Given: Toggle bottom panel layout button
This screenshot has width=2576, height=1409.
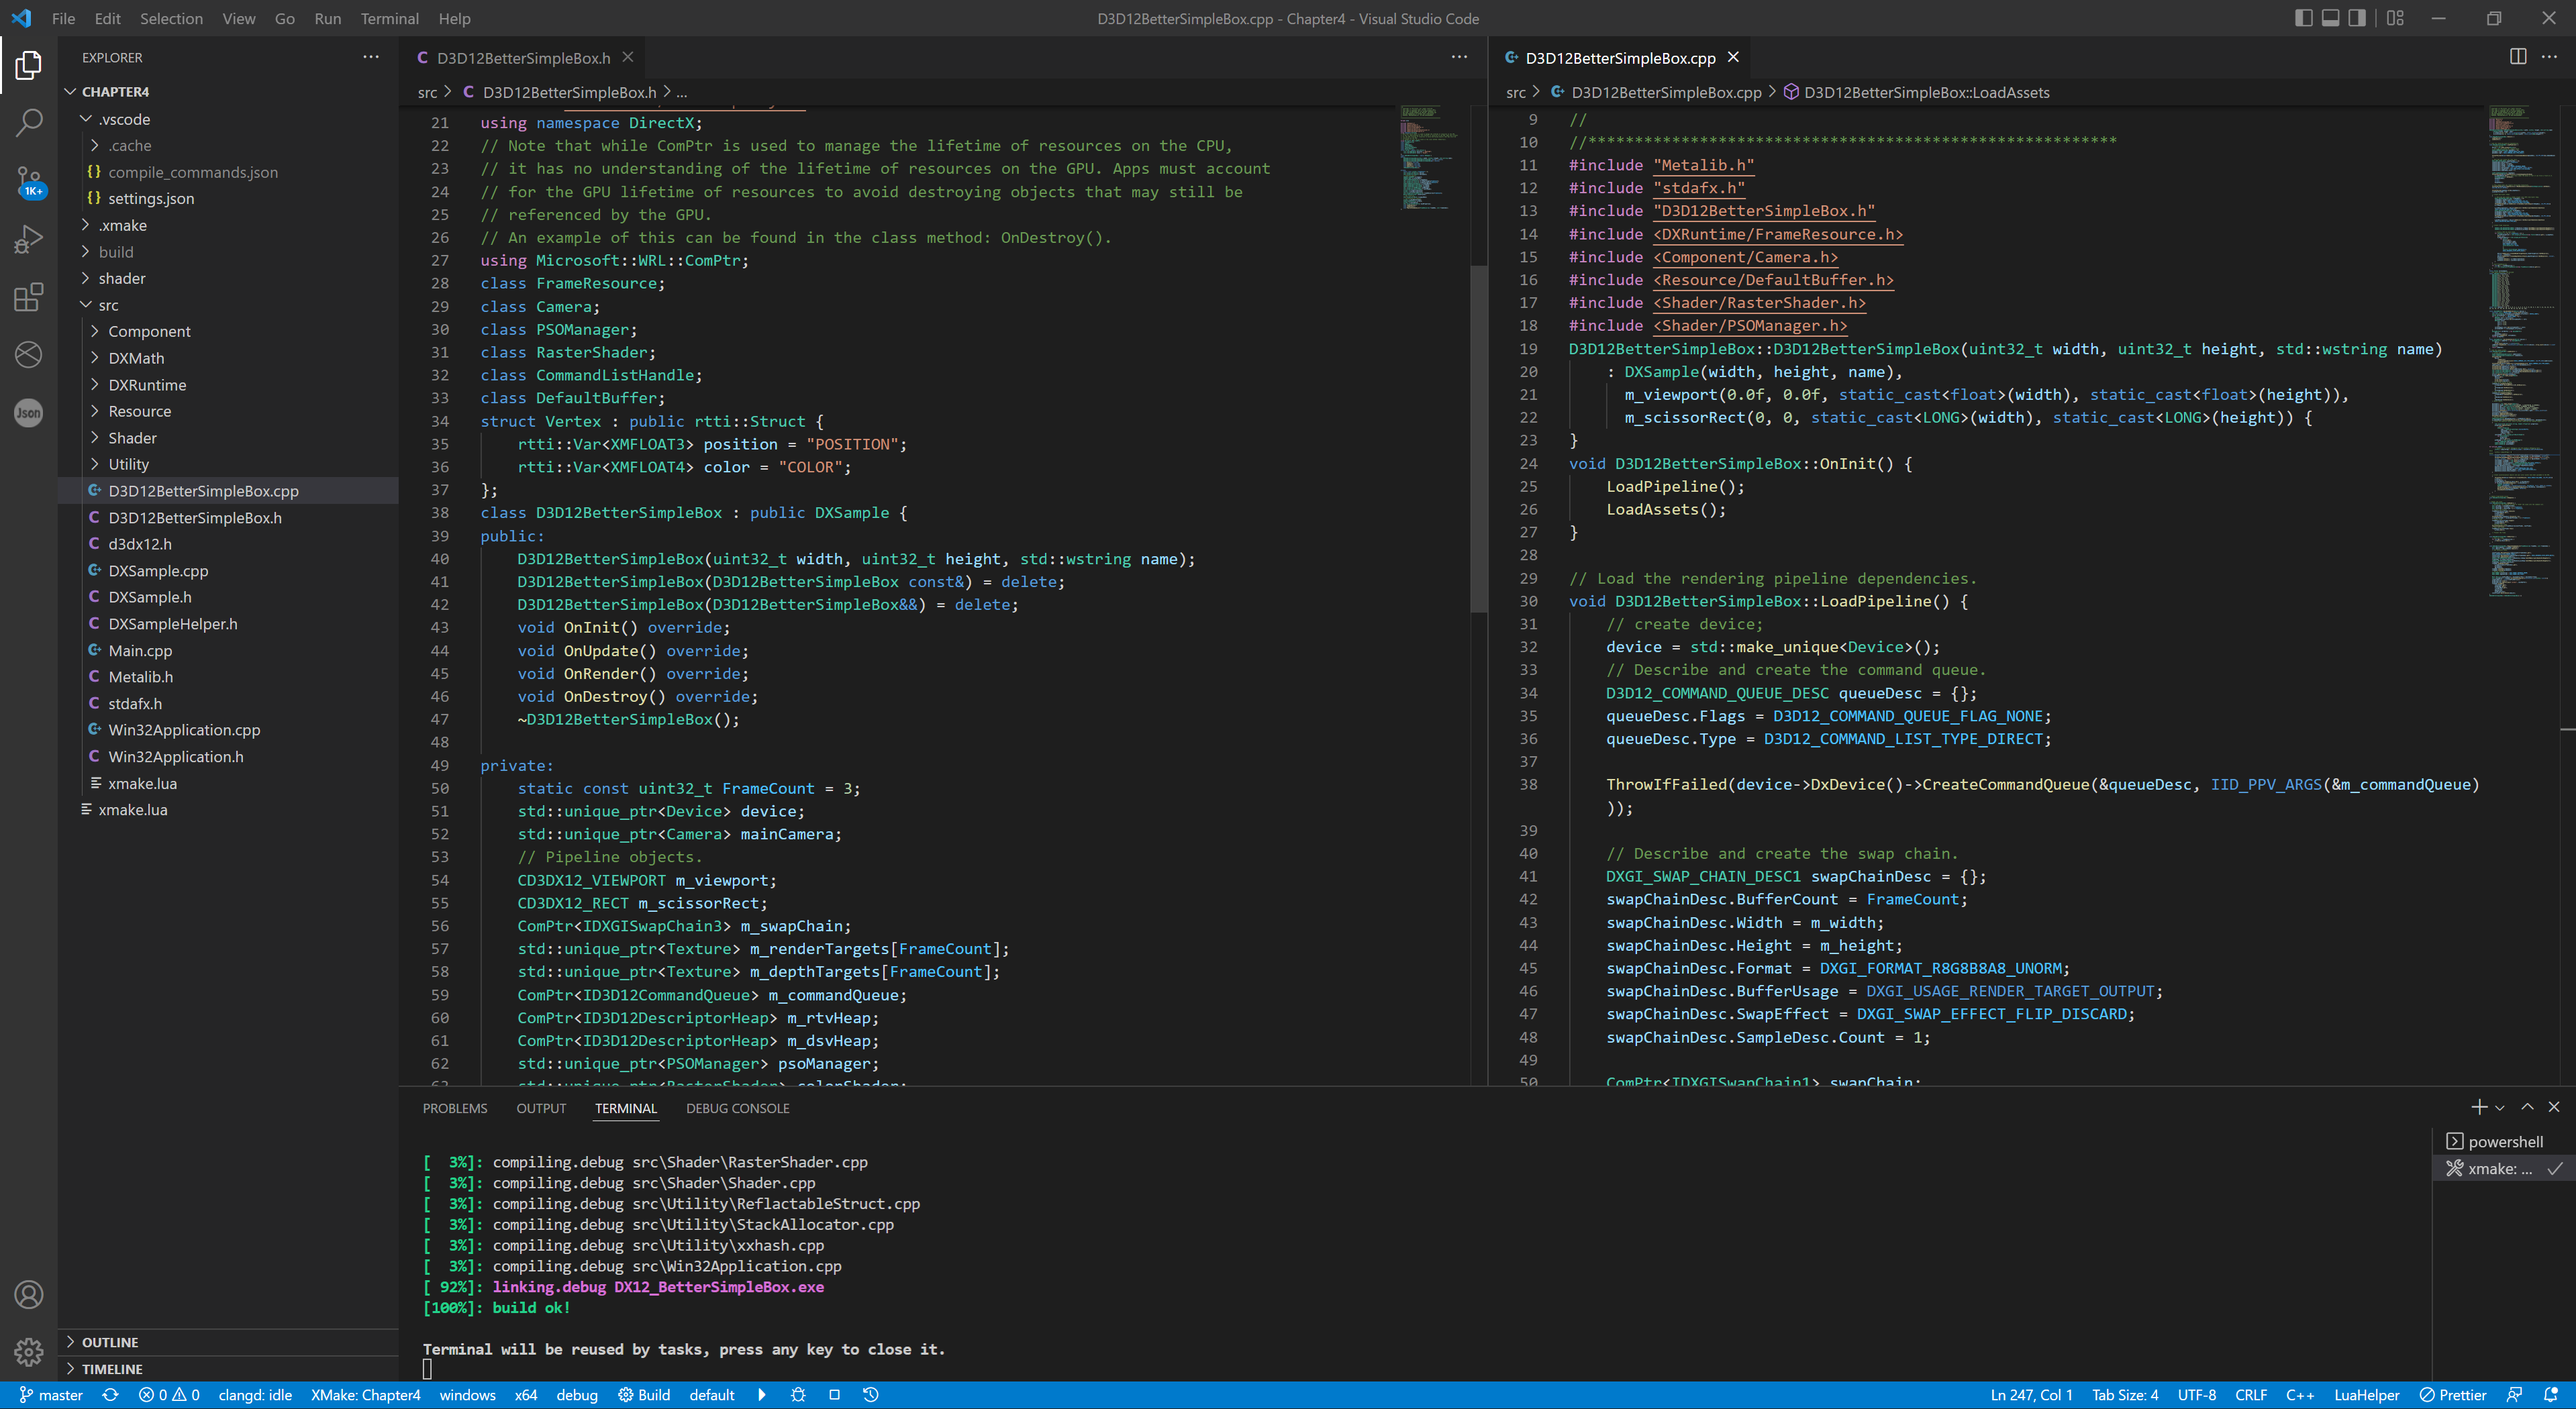Looking at the screenshot, I should [2330, 18].
